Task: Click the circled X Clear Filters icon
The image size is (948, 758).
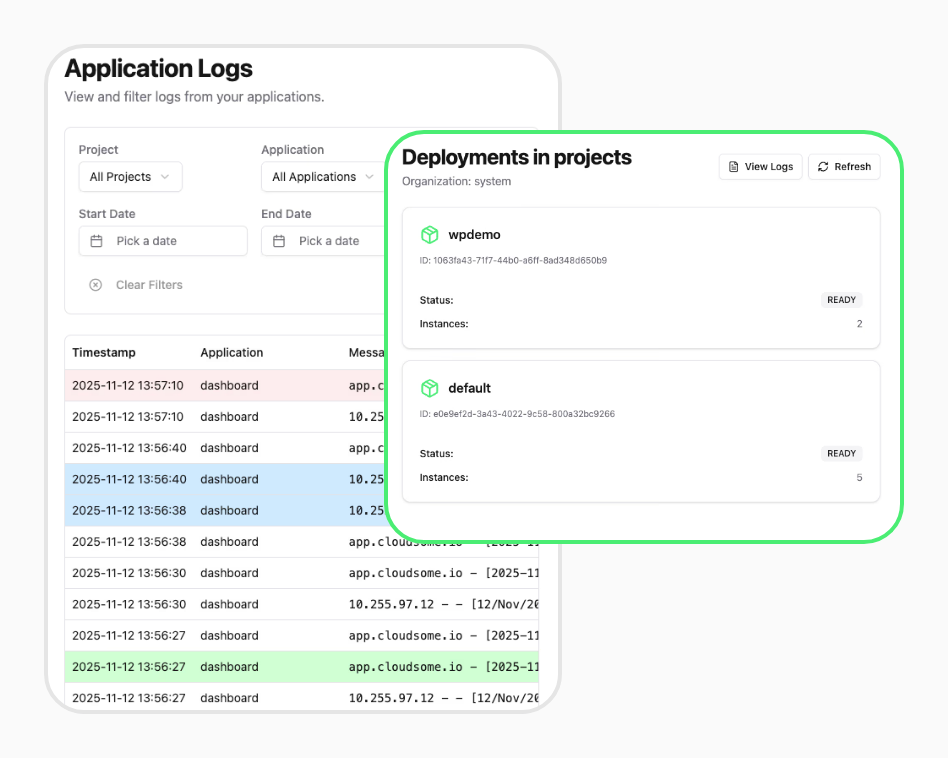Action: pyautogui.click(x=96, y=285)
